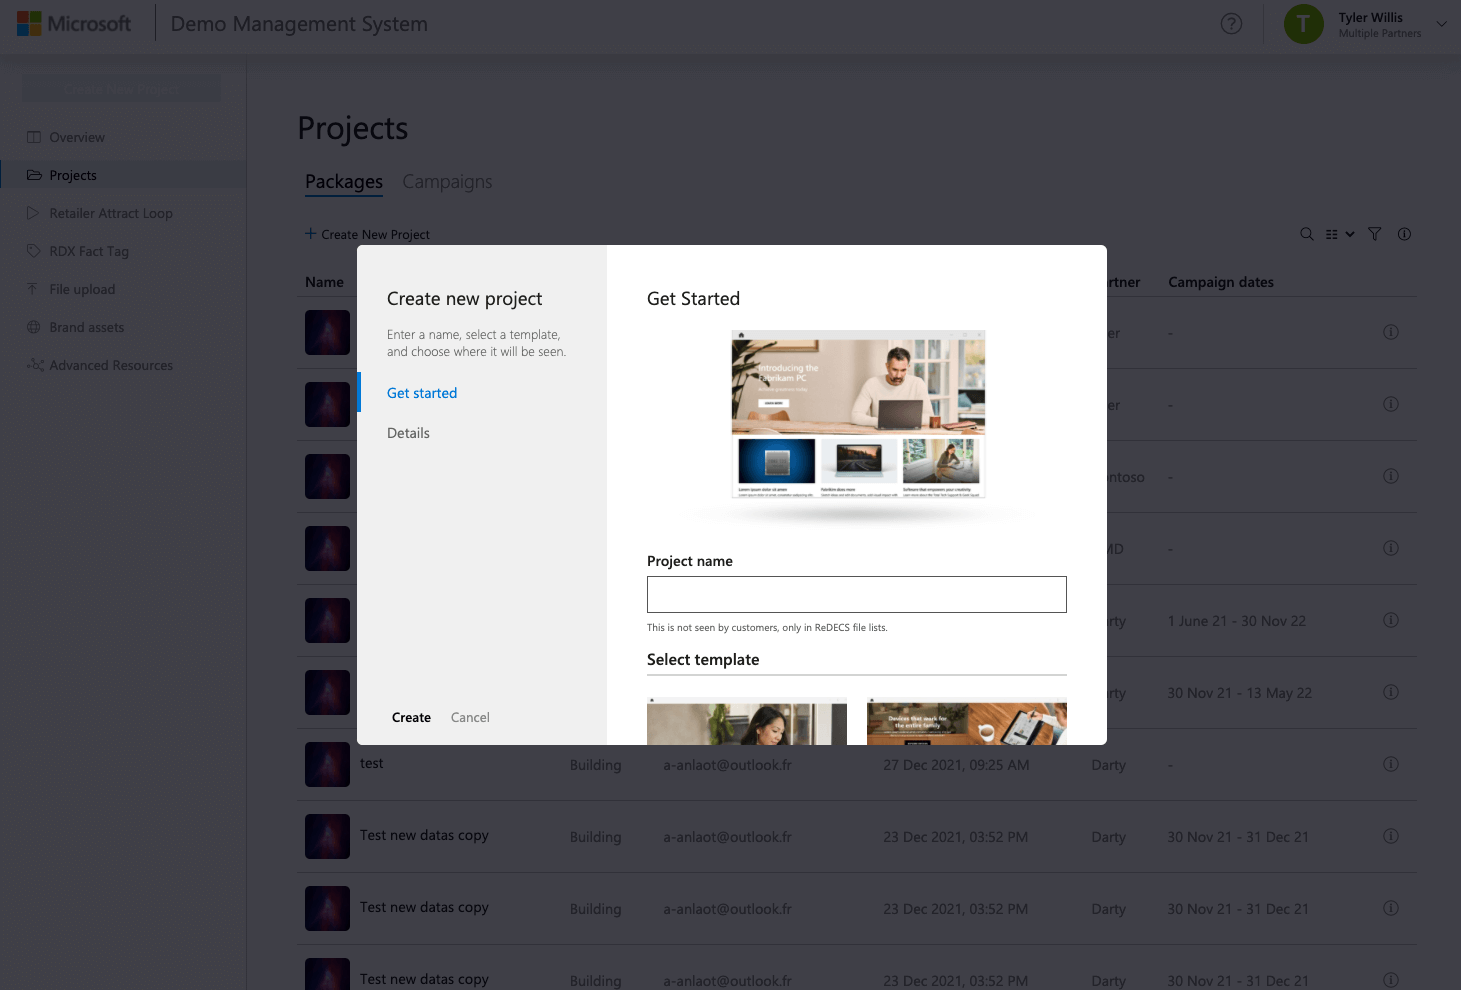Open the view layout options dropdown
Screen dimensions: 1461x990
(1339, 234)
